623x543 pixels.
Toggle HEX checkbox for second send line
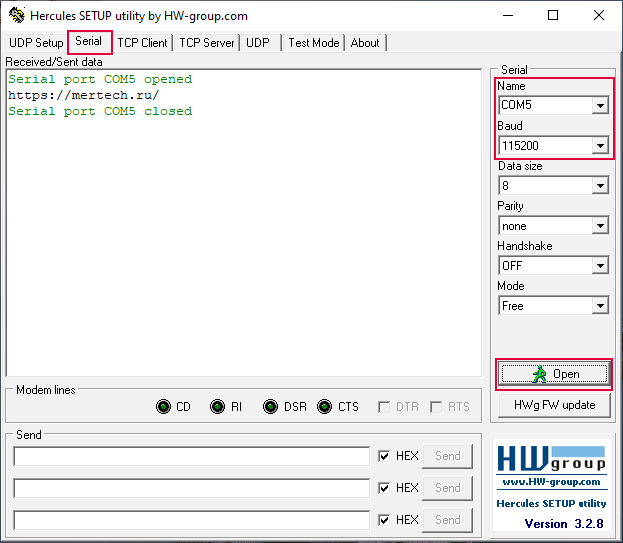point(385,488)
